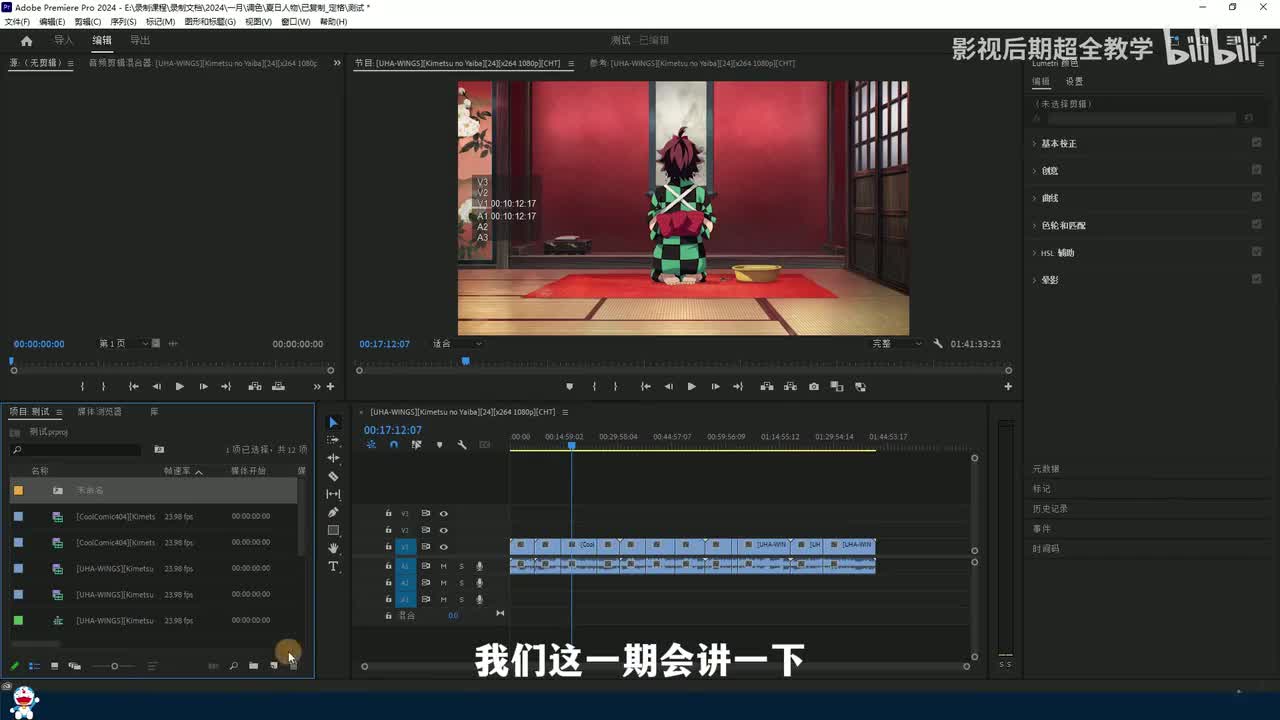Screen dimensions: 1280x720
Task: Open the 序列(S) menu
Action: [123, 21]
